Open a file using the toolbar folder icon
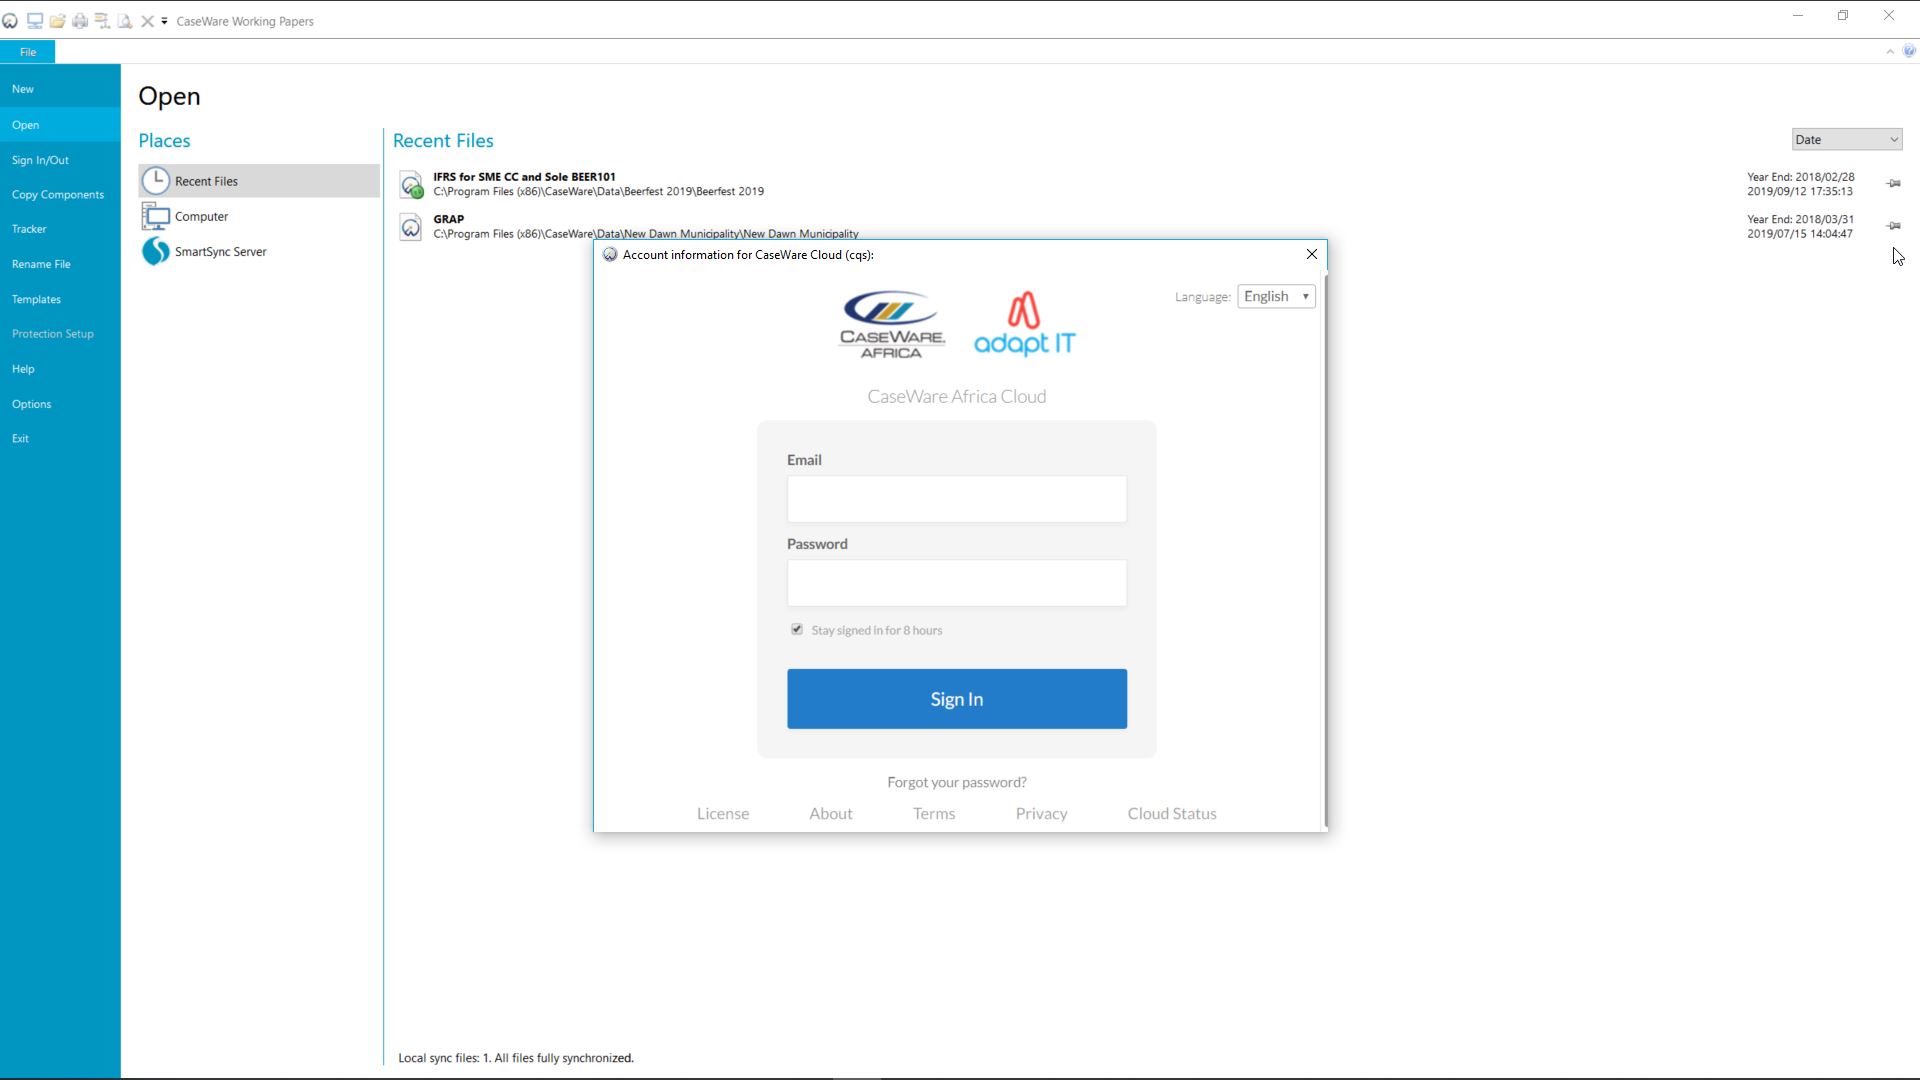Screen dimensions: 1920x1080 click(x=57, y=20)
